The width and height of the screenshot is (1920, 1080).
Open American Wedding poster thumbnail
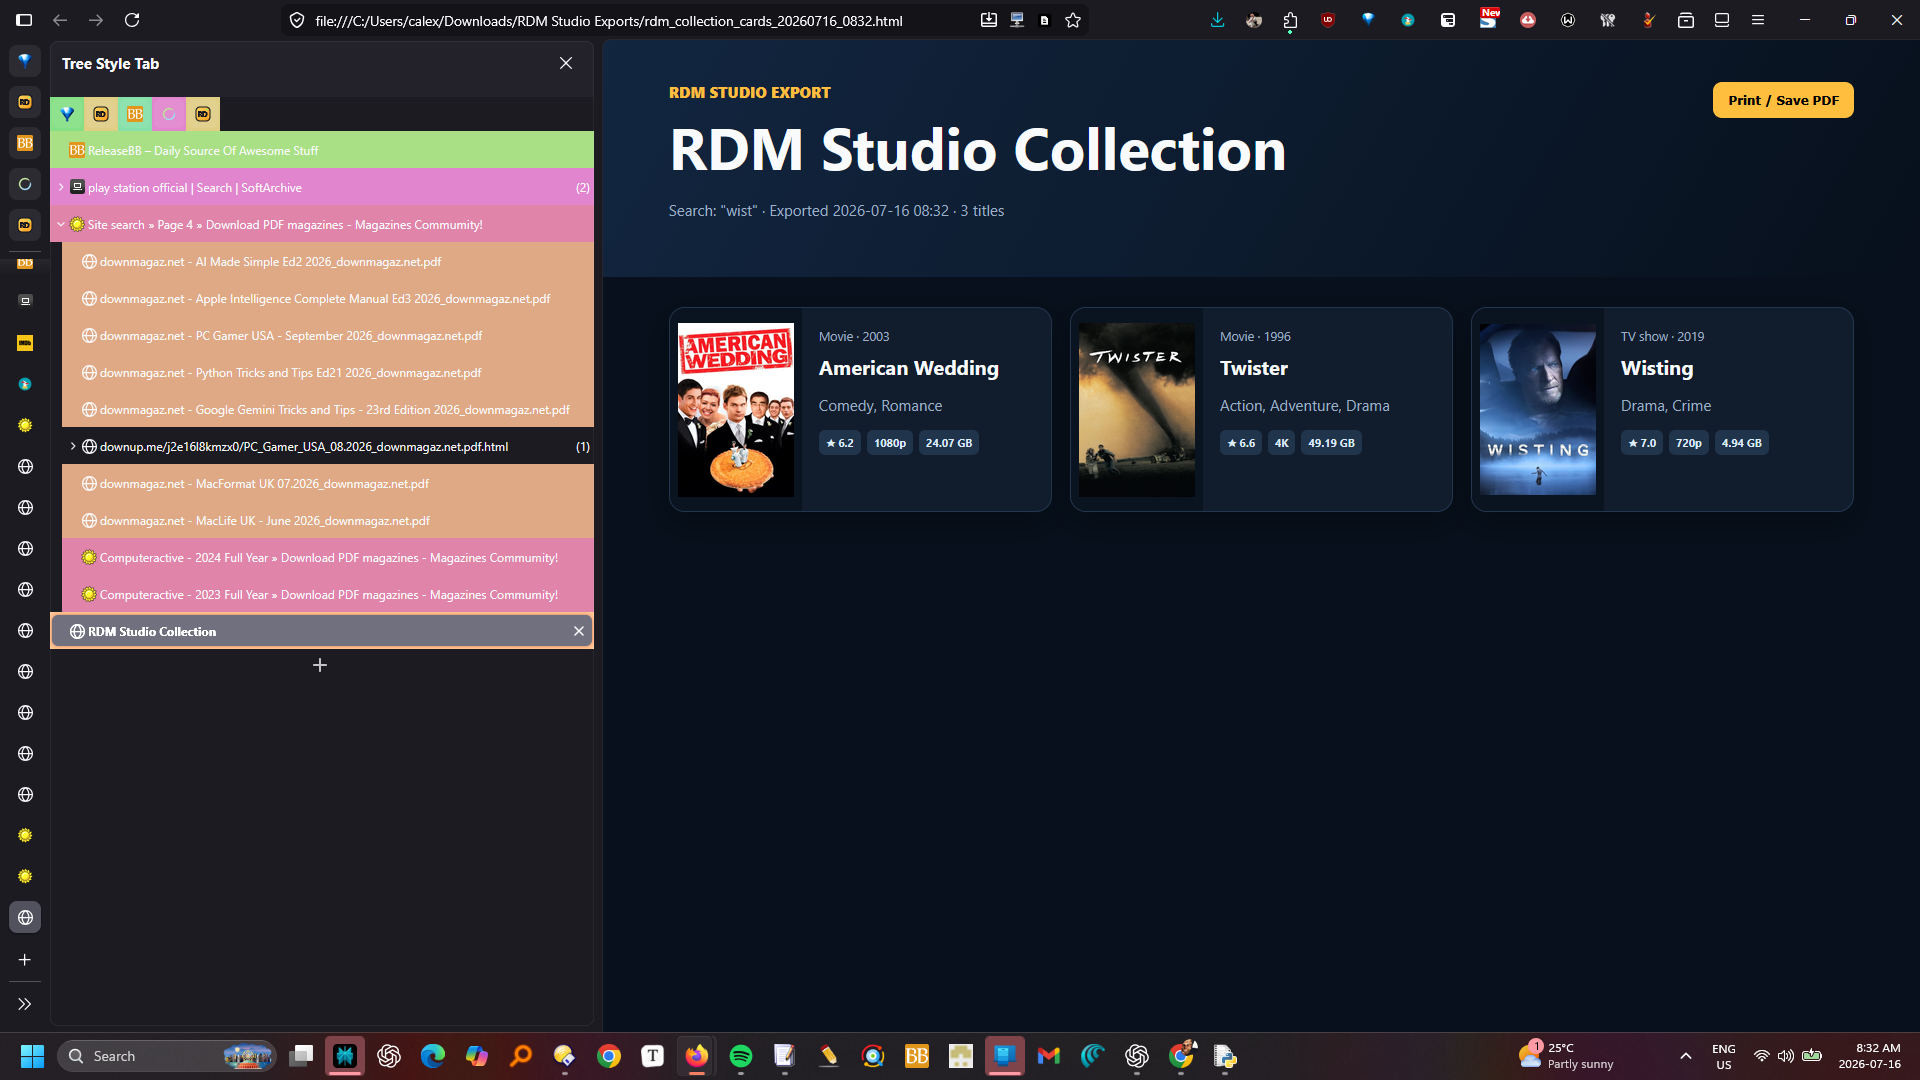tap(736, 409)
